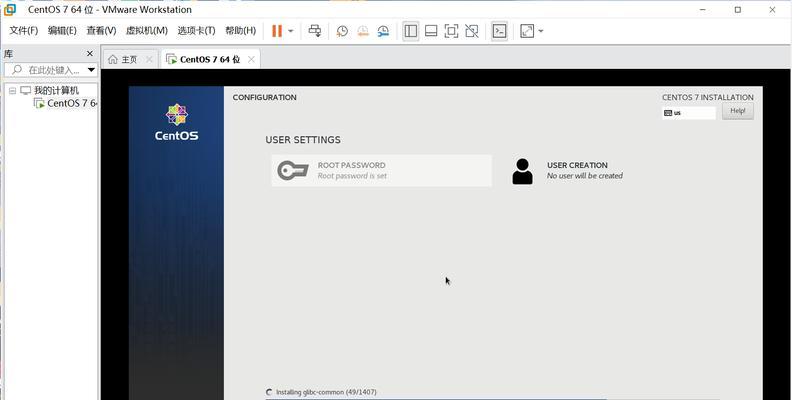The image size is (792, 400).
Task: Click the home icon on the 主页 tab
Action: click(x=113, y=60)
